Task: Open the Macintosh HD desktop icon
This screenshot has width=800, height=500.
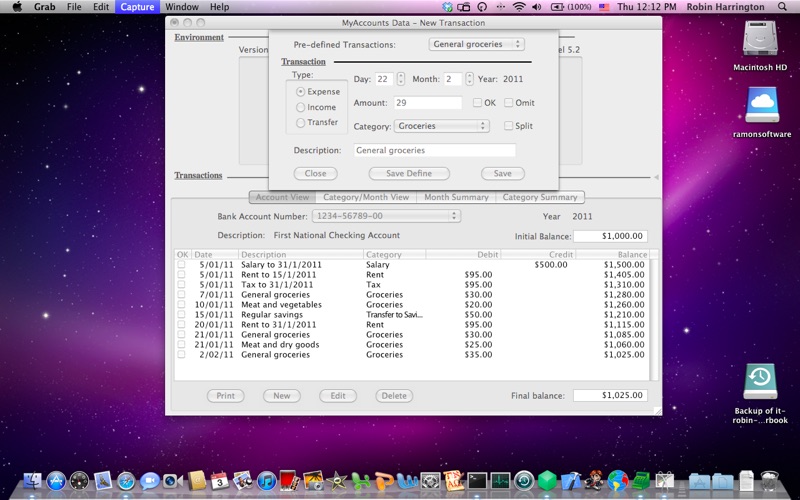Action: click(762, 40)
